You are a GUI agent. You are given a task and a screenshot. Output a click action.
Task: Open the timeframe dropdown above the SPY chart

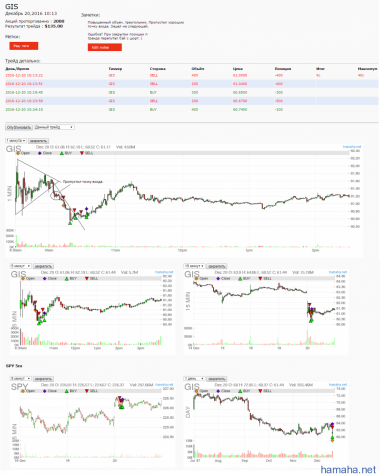pyautogui.click(x=21, y=379)
